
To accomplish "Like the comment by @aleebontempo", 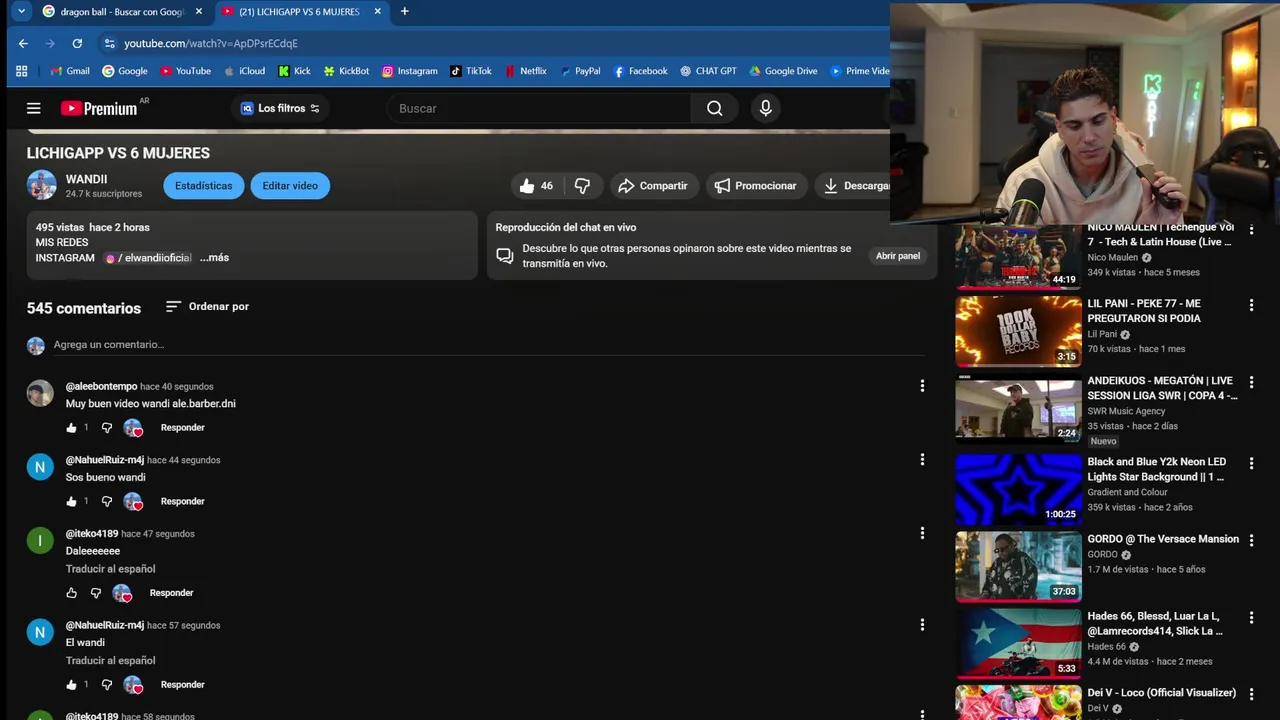I will tap(71, 428).
